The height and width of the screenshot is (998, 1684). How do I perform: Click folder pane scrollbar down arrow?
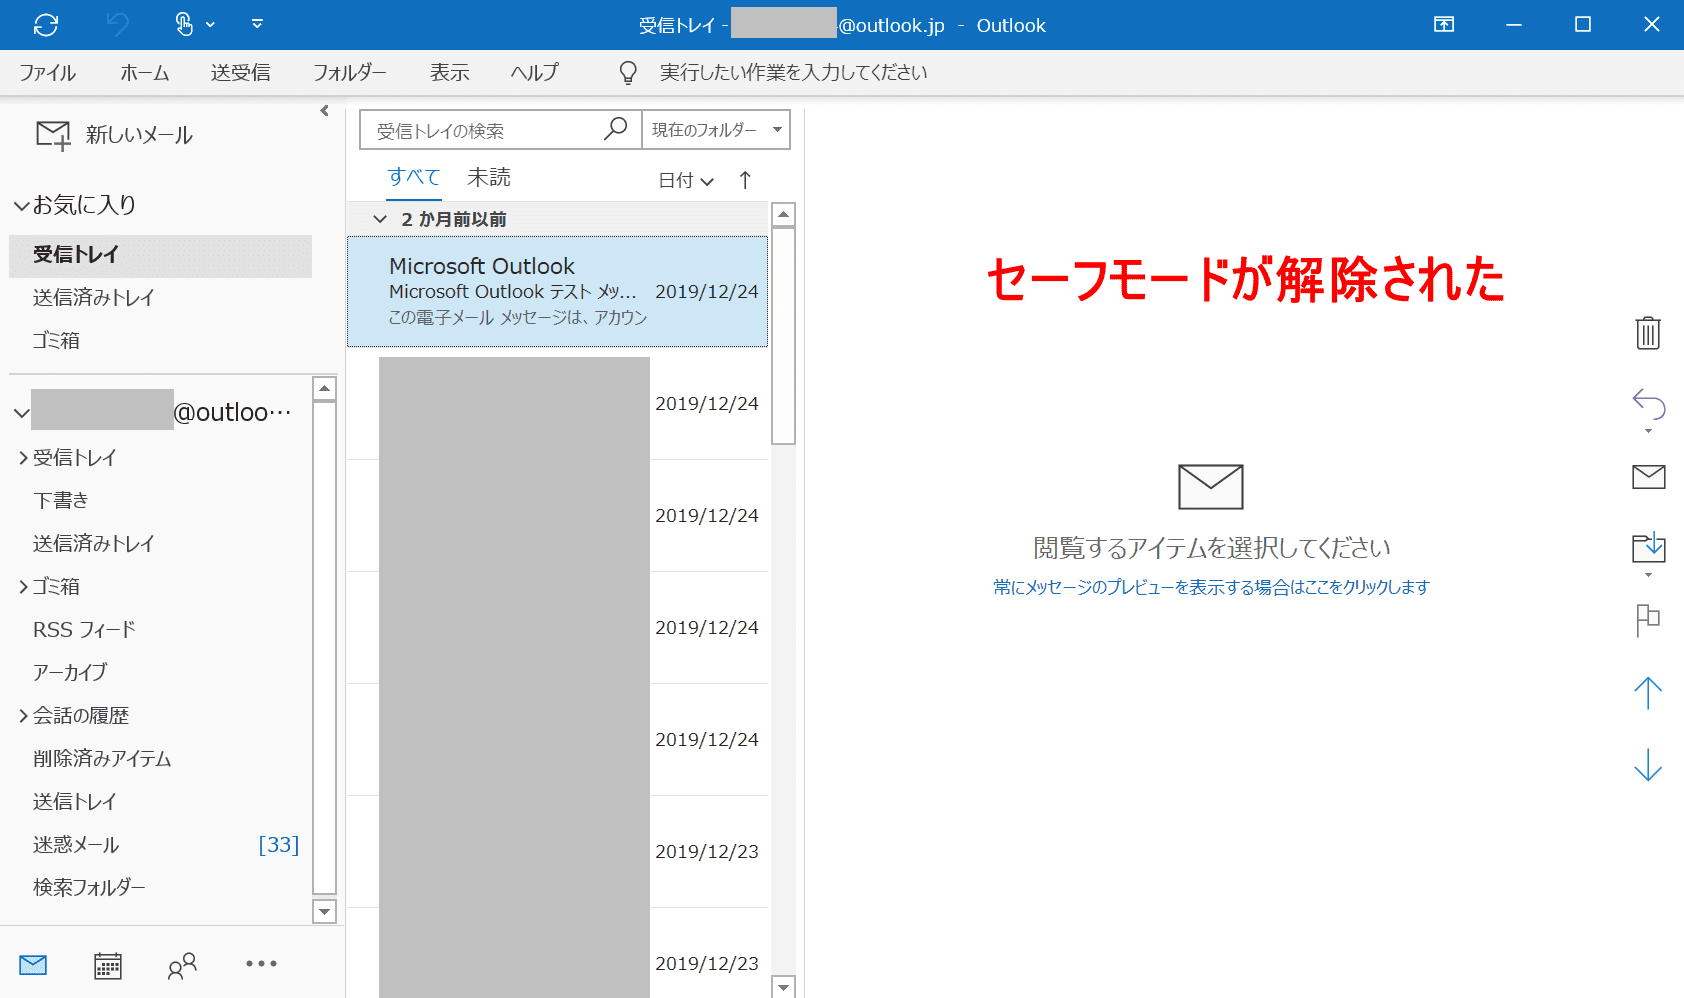[x=324, y=911]
